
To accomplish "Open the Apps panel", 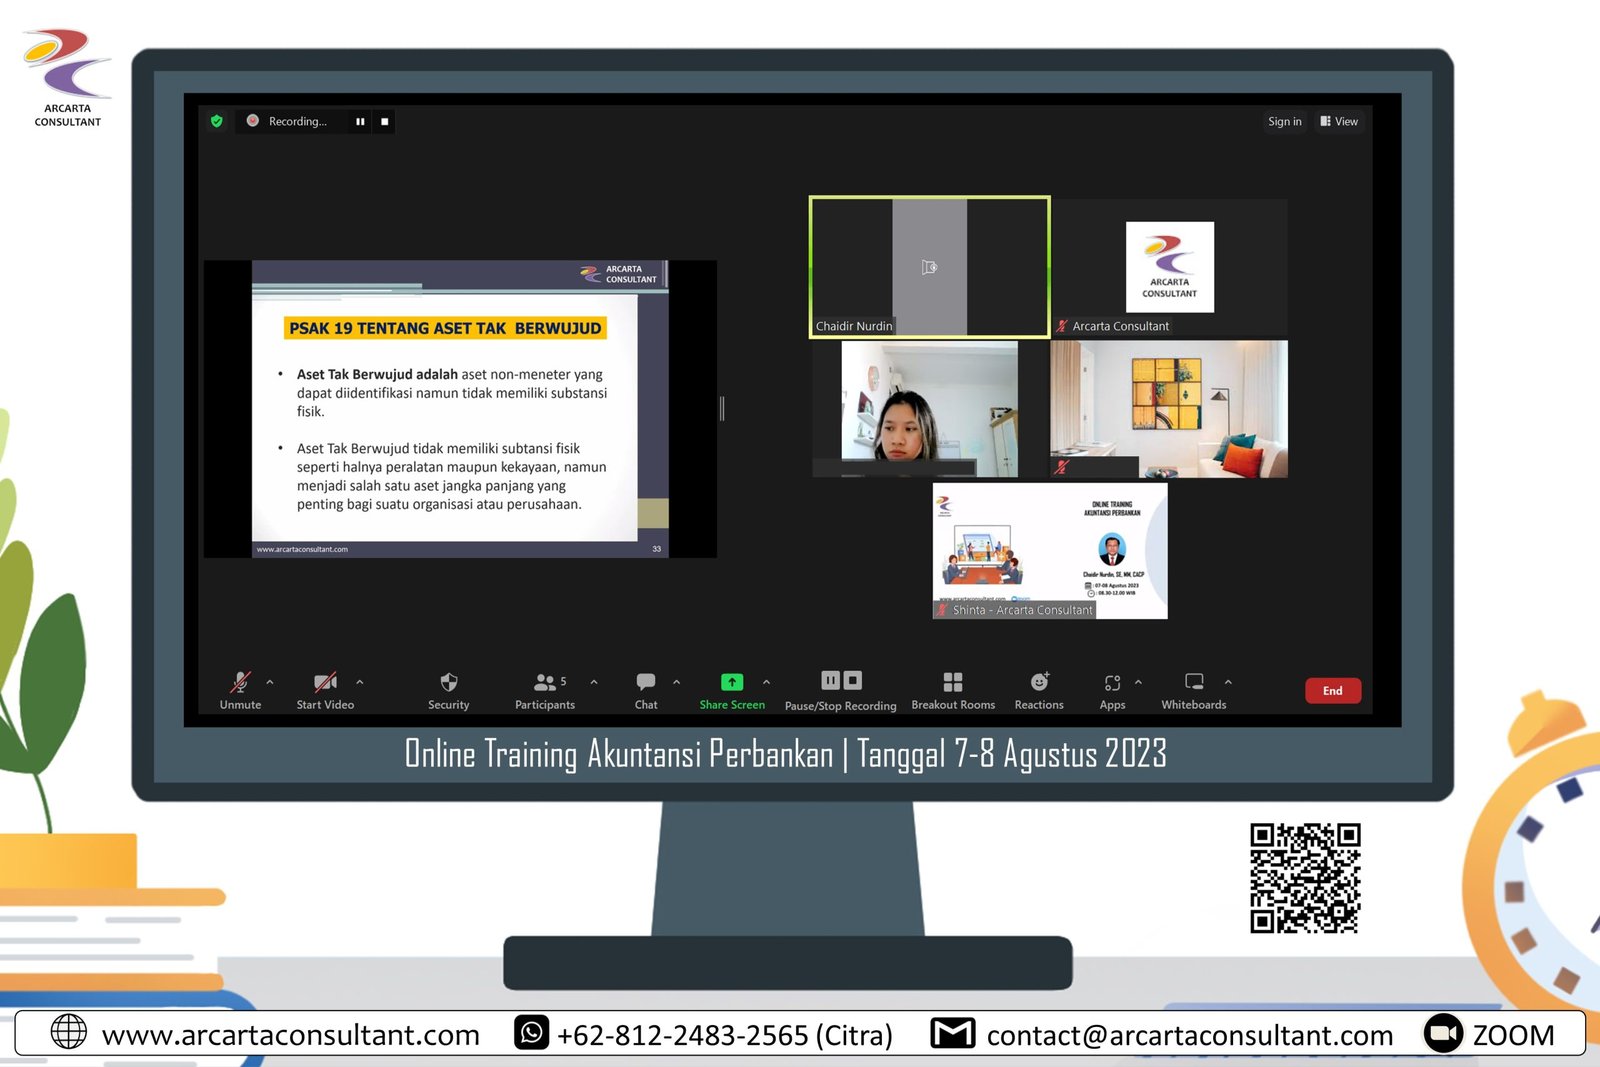I will point(1112,683).
